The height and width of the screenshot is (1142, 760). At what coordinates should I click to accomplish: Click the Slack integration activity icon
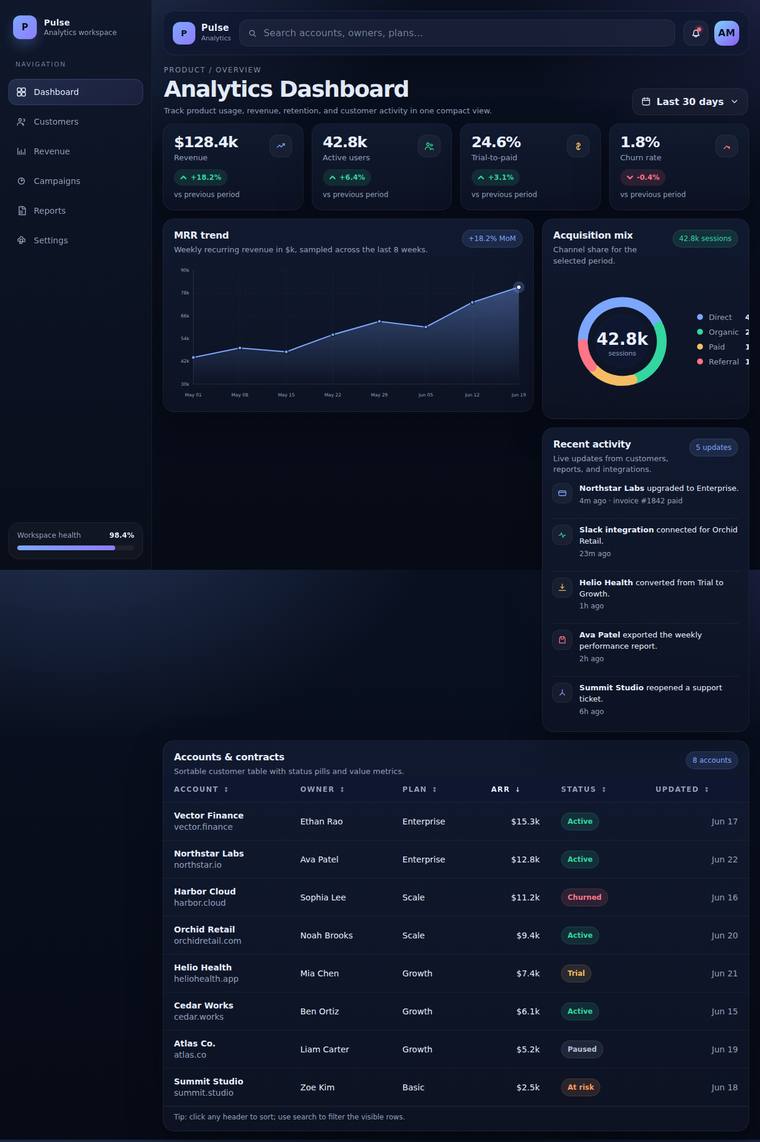[x=562, y=535]
